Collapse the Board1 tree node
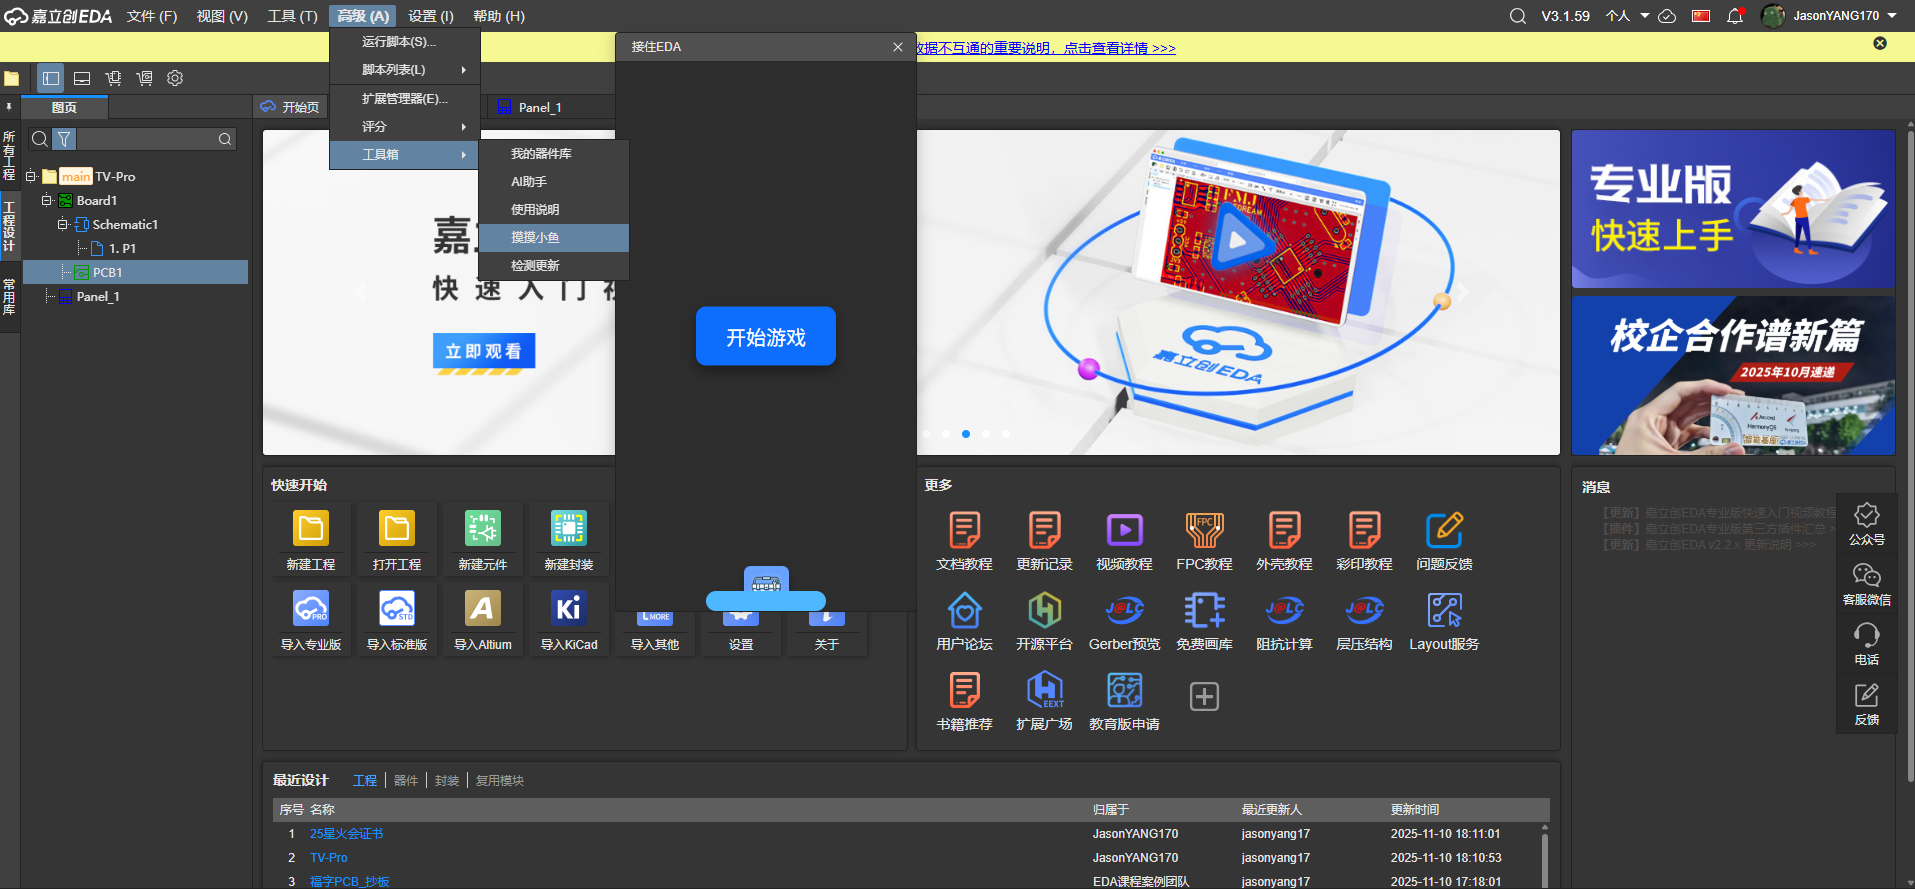Viewport: 1915px width, 889px height. point(47,201)
